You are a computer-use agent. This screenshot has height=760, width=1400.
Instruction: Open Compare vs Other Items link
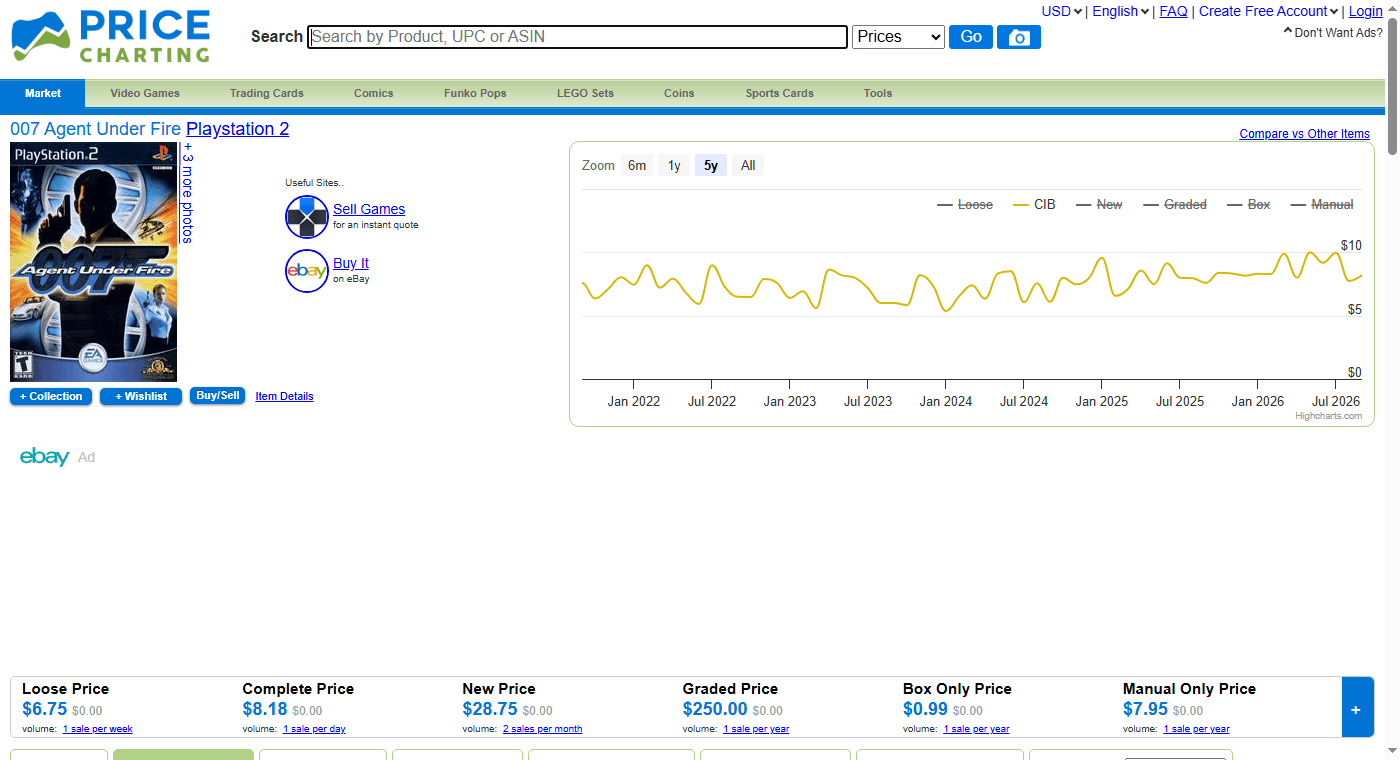pos(1304,134)
